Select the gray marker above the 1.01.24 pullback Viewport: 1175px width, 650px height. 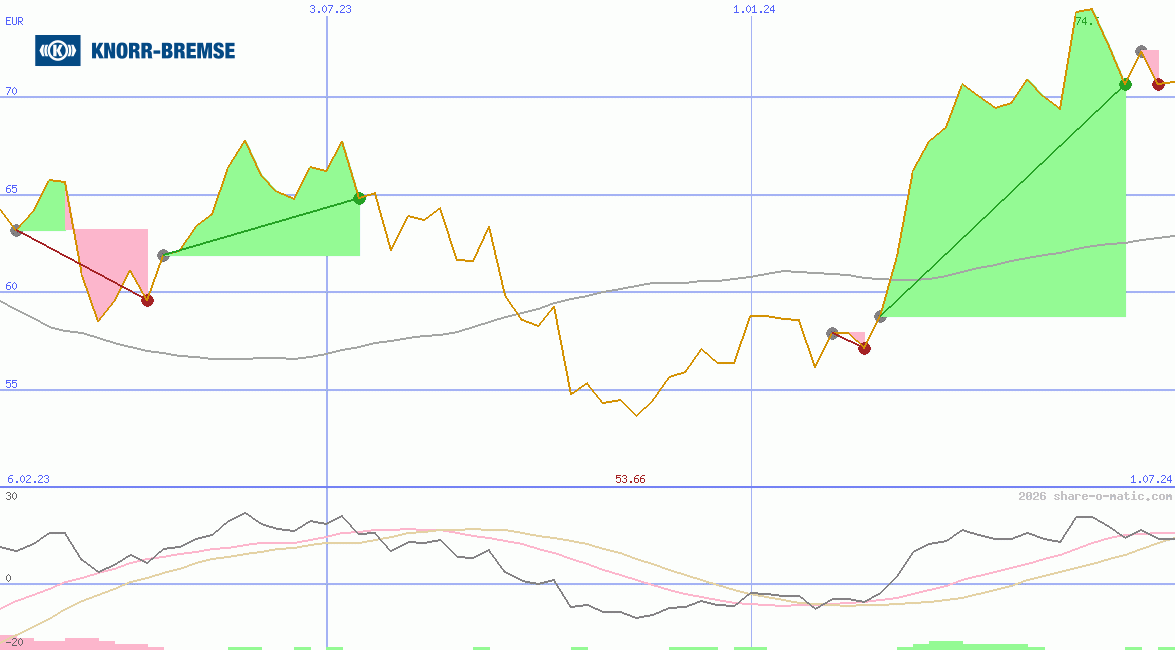click(x=833, y=332)
